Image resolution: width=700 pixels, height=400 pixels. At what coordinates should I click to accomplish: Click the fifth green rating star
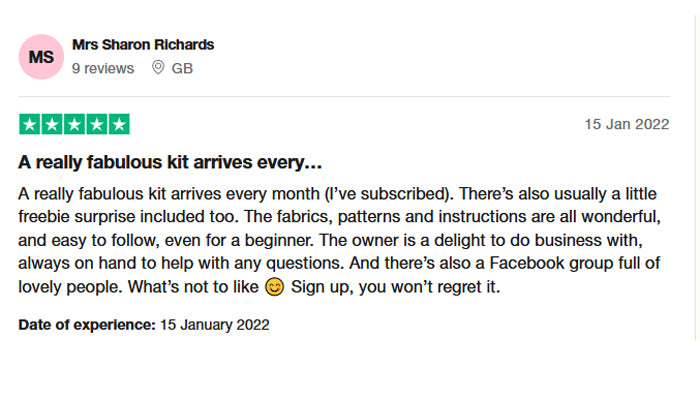(118, 125)
